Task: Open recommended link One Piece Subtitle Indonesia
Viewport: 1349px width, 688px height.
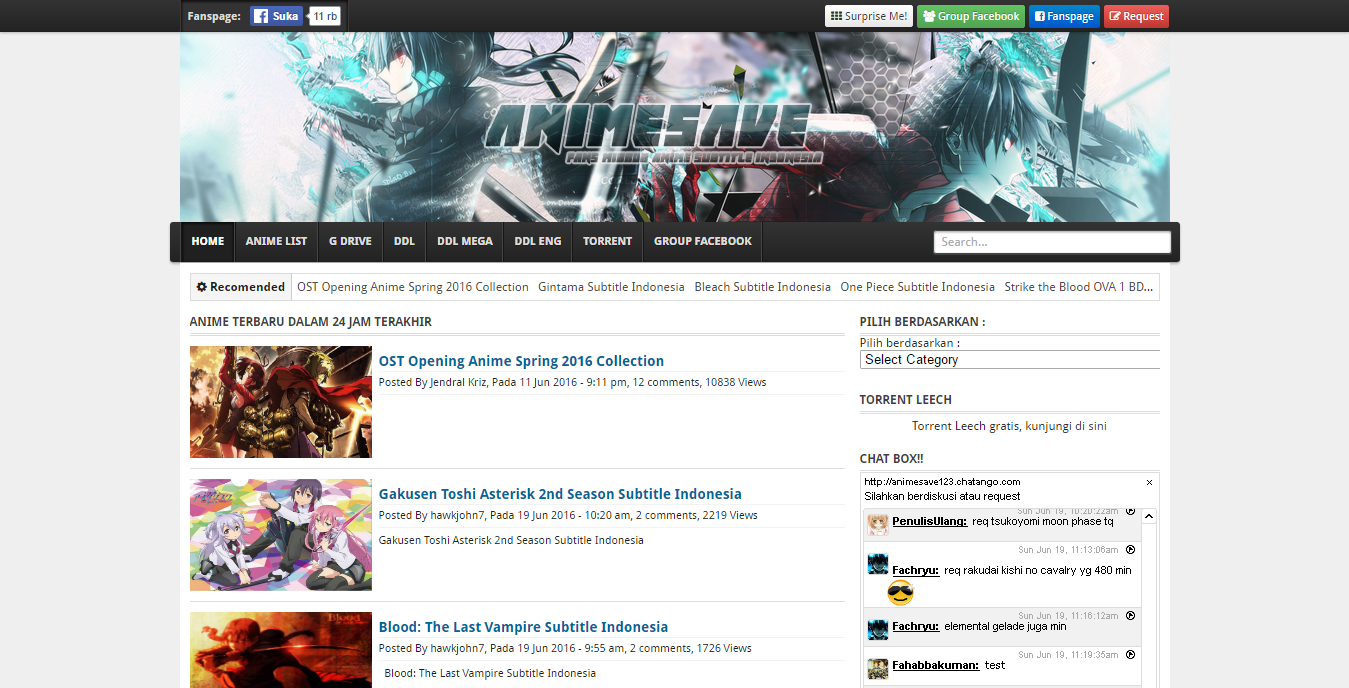Action: point(917,287)
